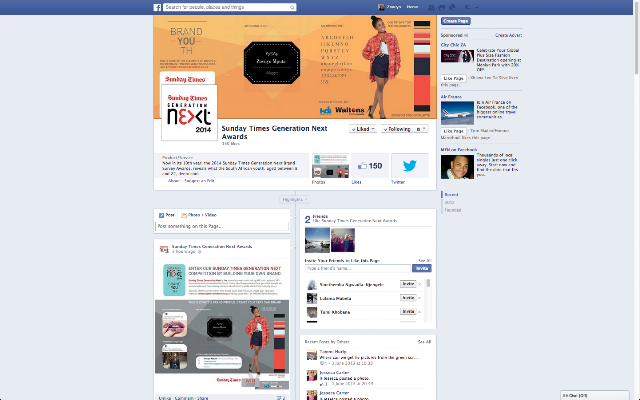Click the Create Advert link

509,36
